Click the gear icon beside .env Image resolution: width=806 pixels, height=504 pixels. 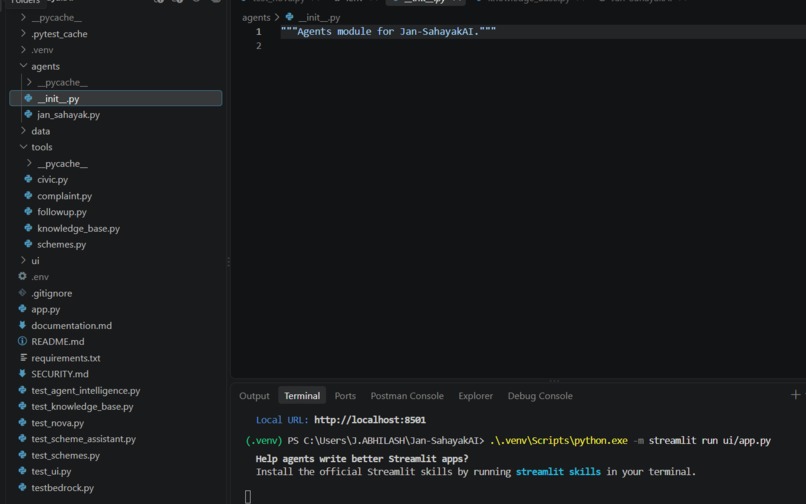coord(22,276)
